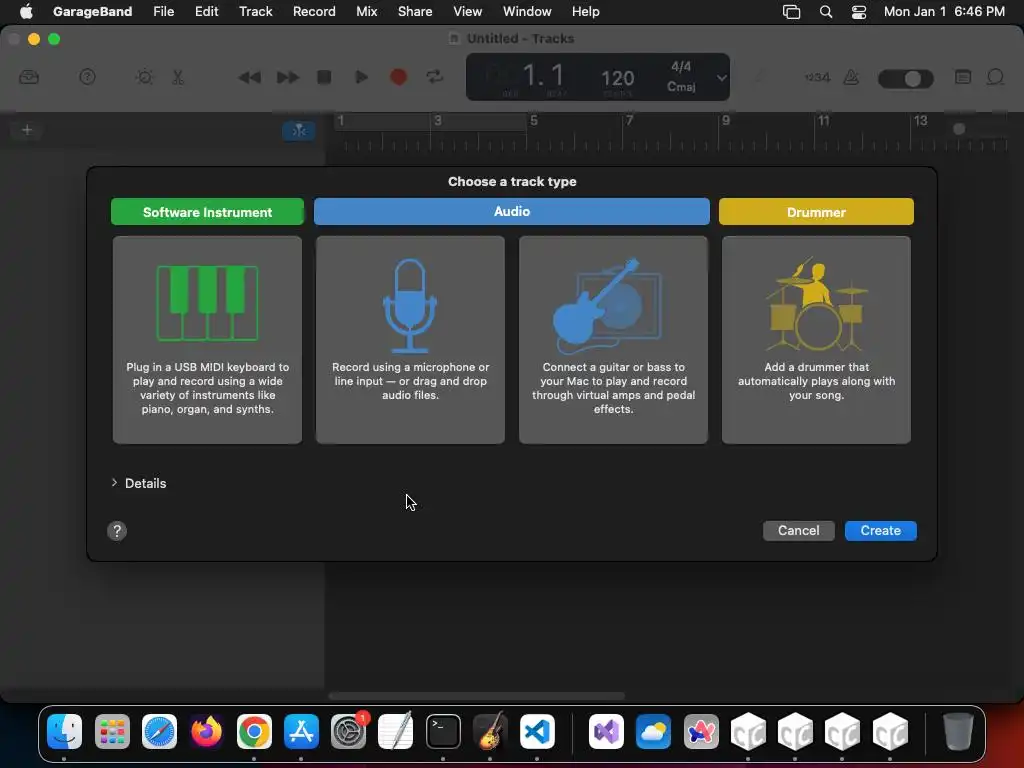The width and height of the screenshot is (1024, 768).
Task: Toggle the 1234 Count-in button
Action: pyautogui.click(x=817, y=77)
